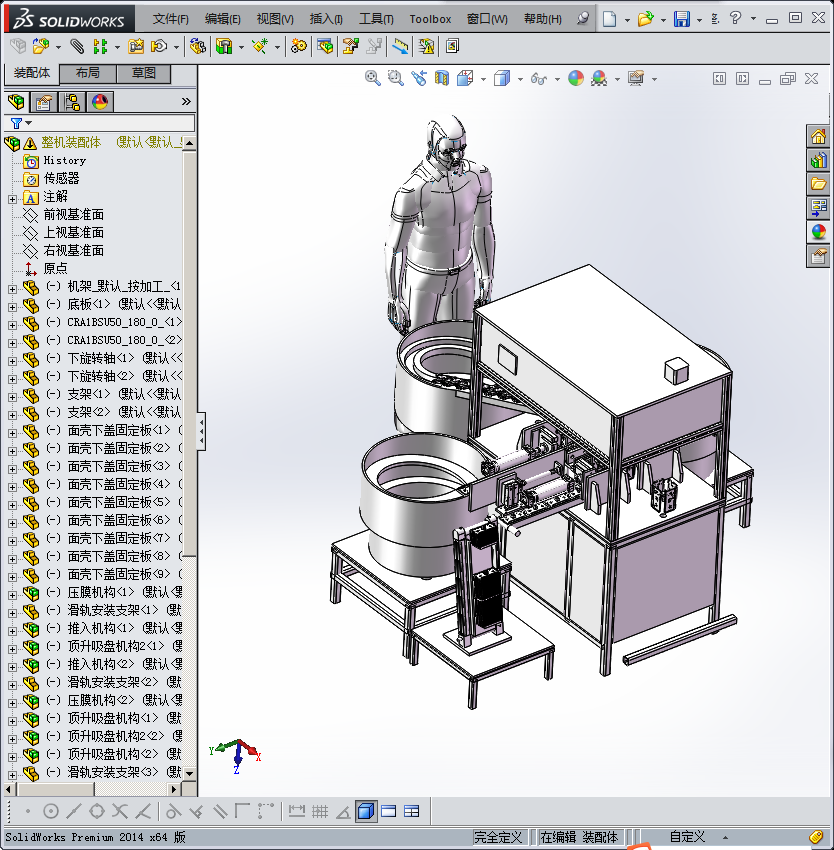Select the 前视基准面 plane in the tree
The height and width of the screenshot is (850, 834).
(73, 215)
